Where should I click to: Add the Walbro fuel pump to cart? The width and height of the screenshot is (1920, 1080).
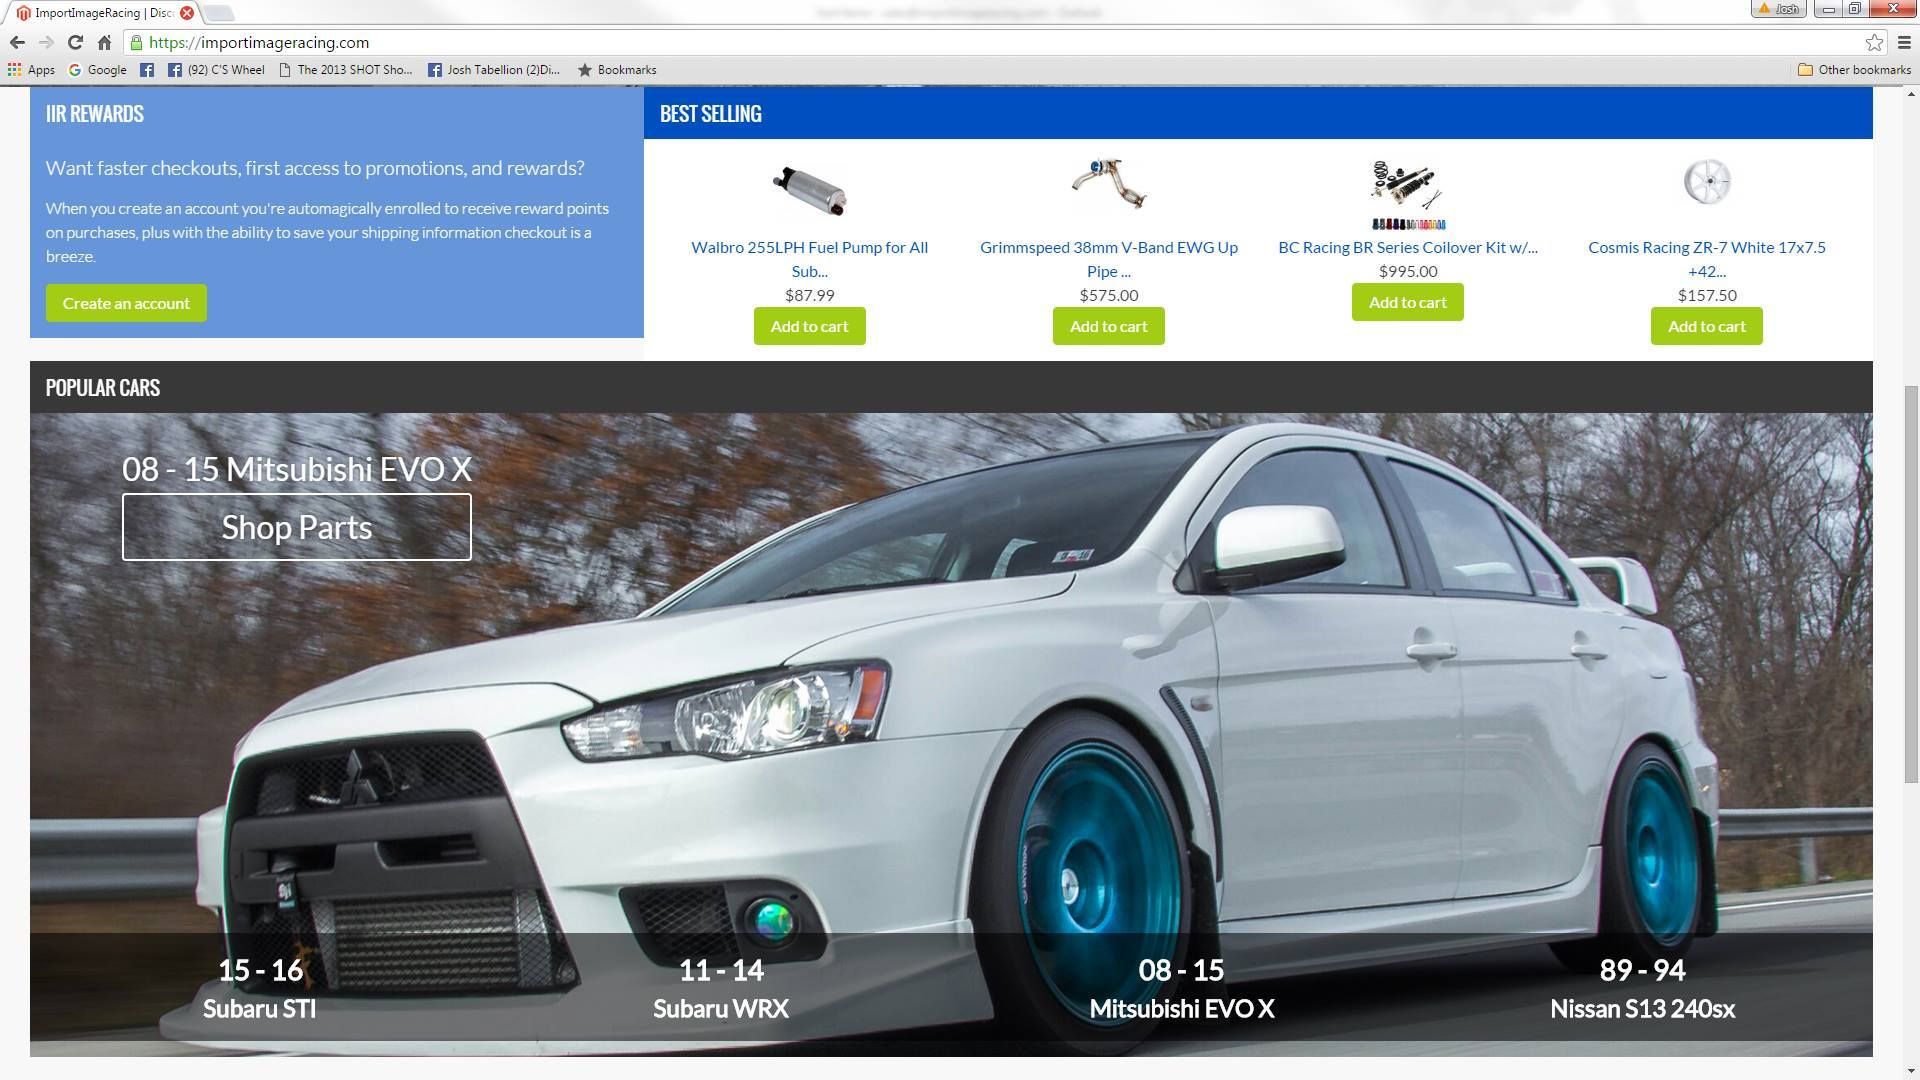tap(809, 326)
